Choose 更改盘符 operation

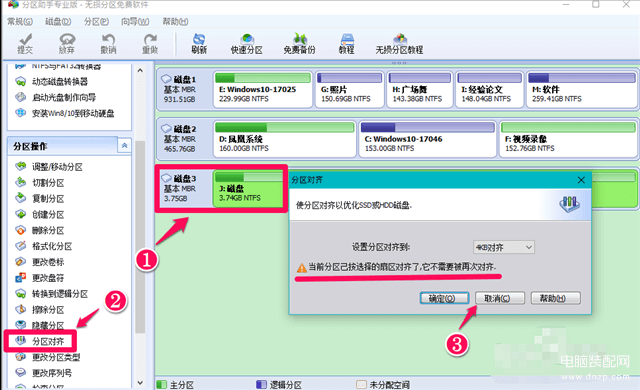(40, 278)
